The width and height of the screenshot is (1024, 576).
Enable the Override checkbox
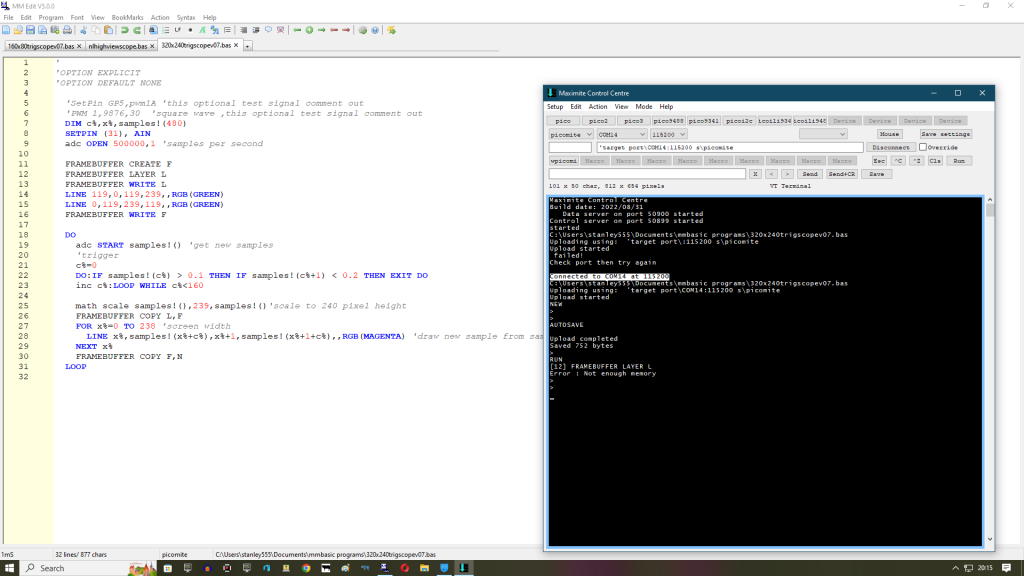tap(923, 147)
